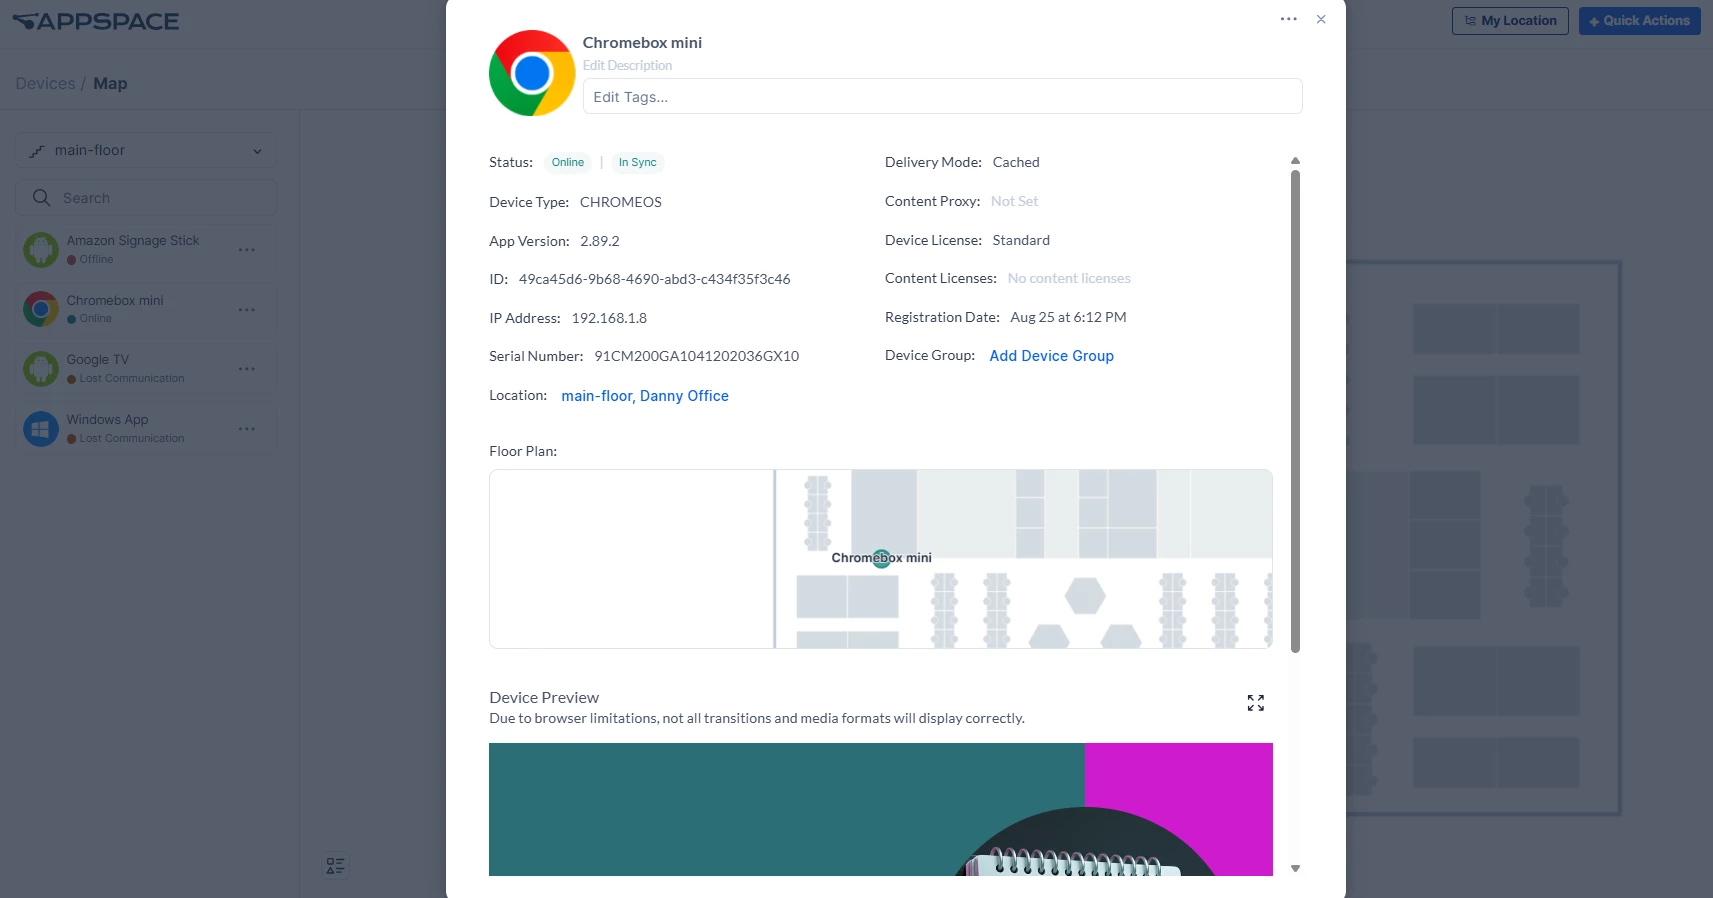
Task: Select Google TV device
Action: 146,369
